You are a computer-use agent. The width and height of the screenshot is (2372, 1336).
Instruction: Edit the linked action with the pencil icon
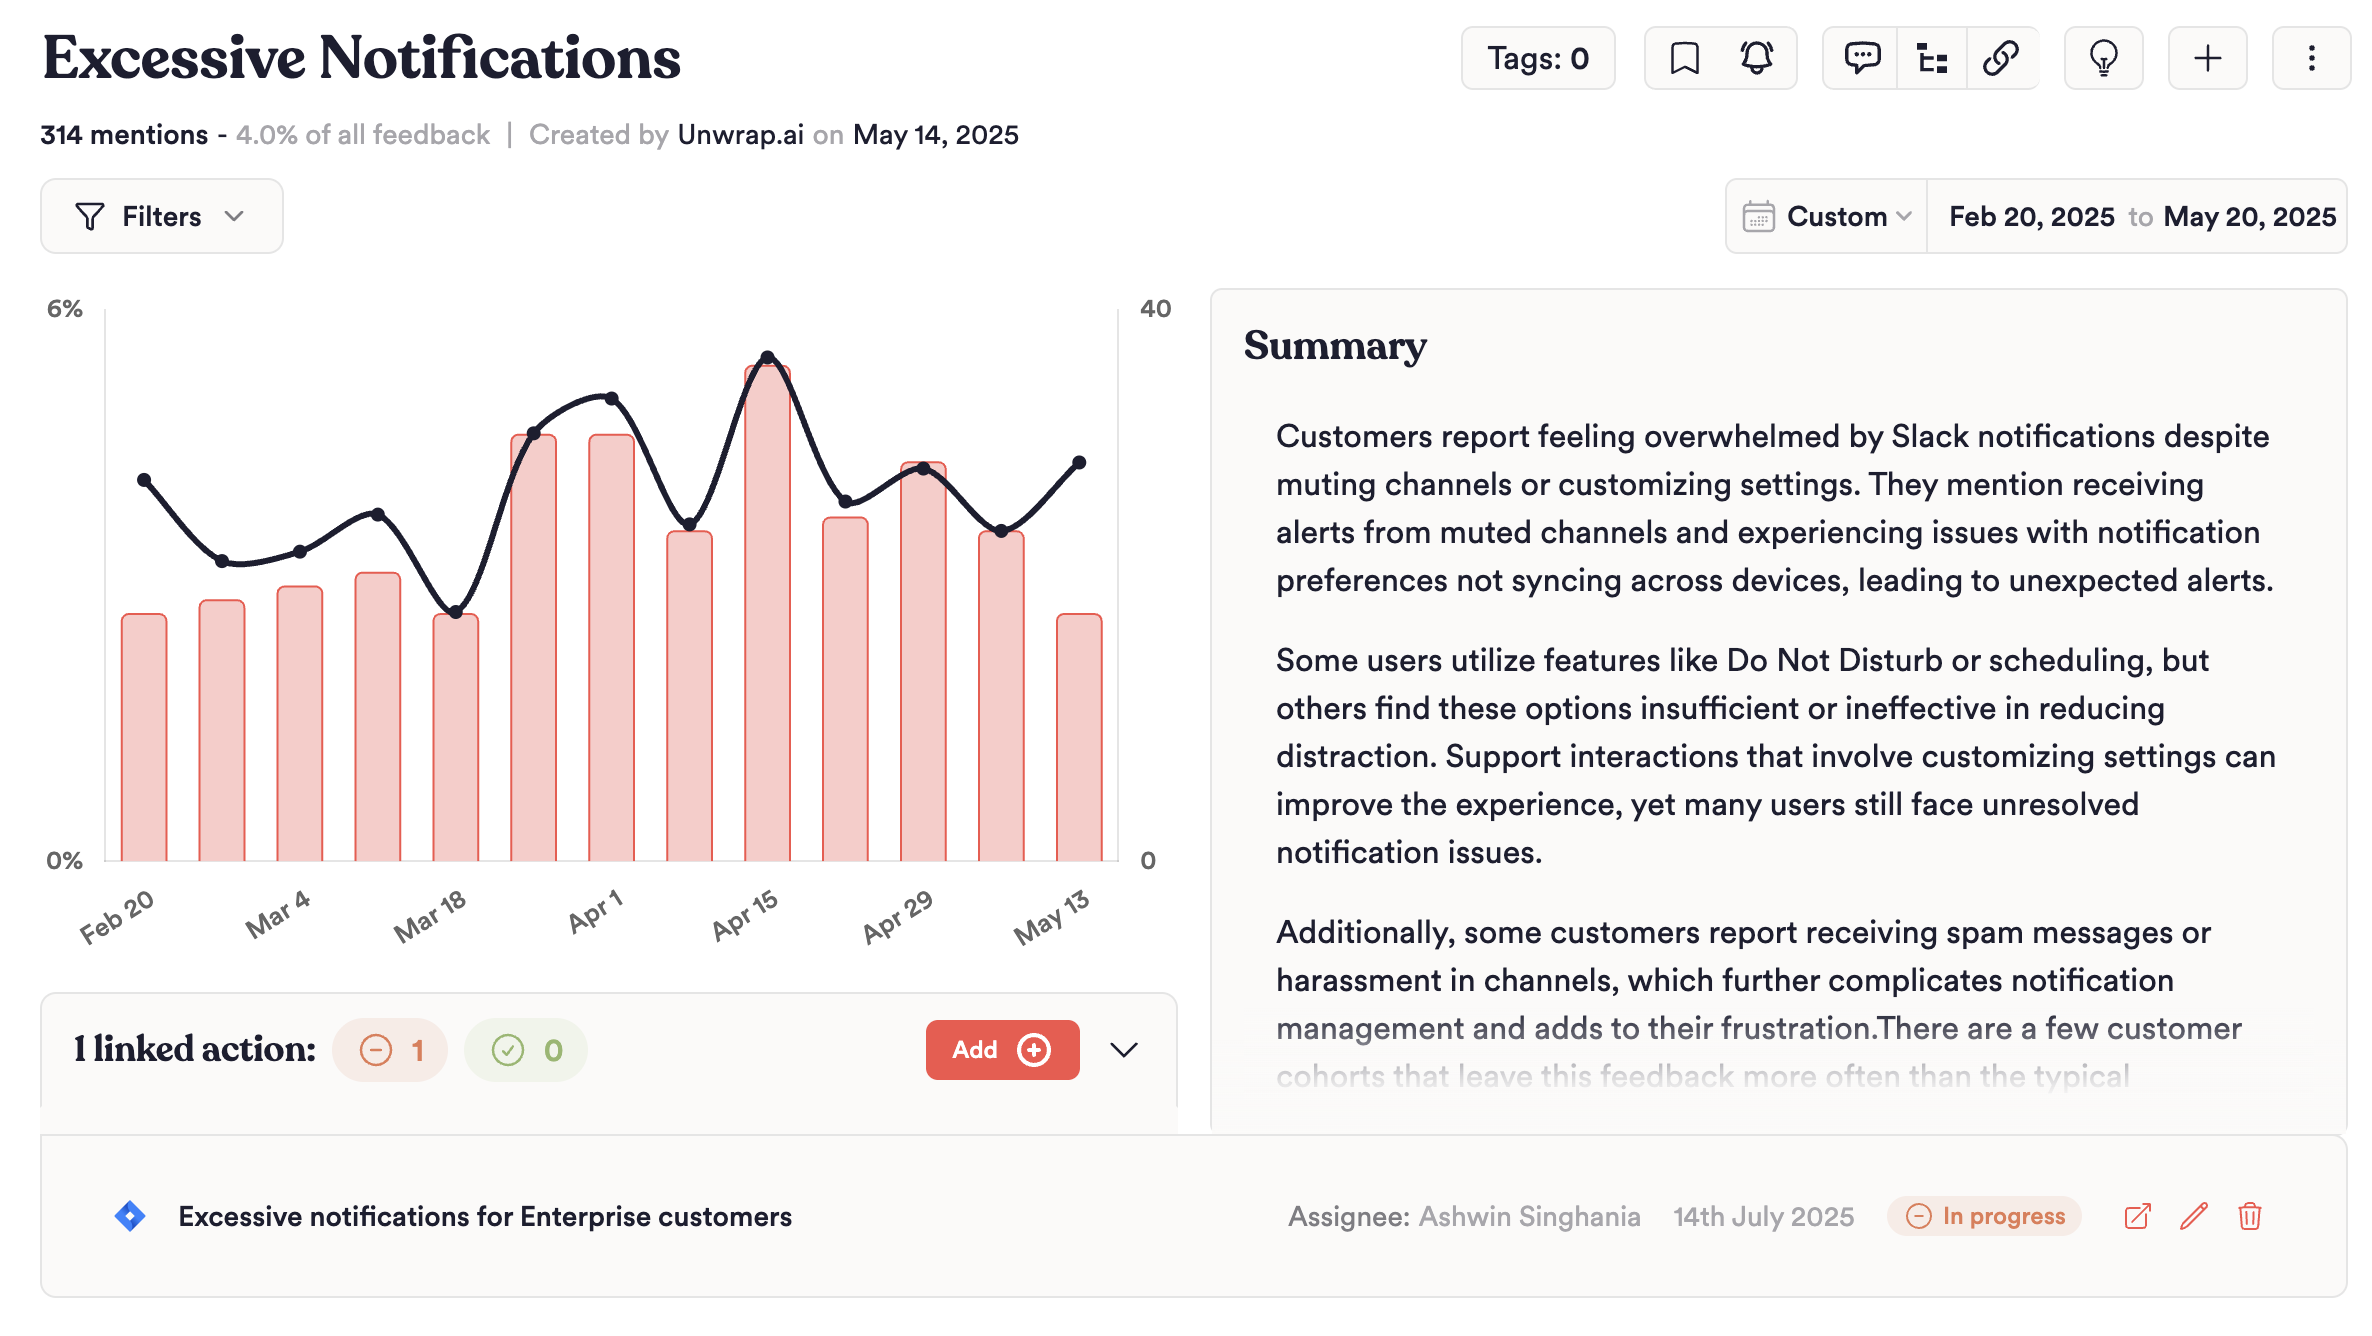coord(2194,1216)
